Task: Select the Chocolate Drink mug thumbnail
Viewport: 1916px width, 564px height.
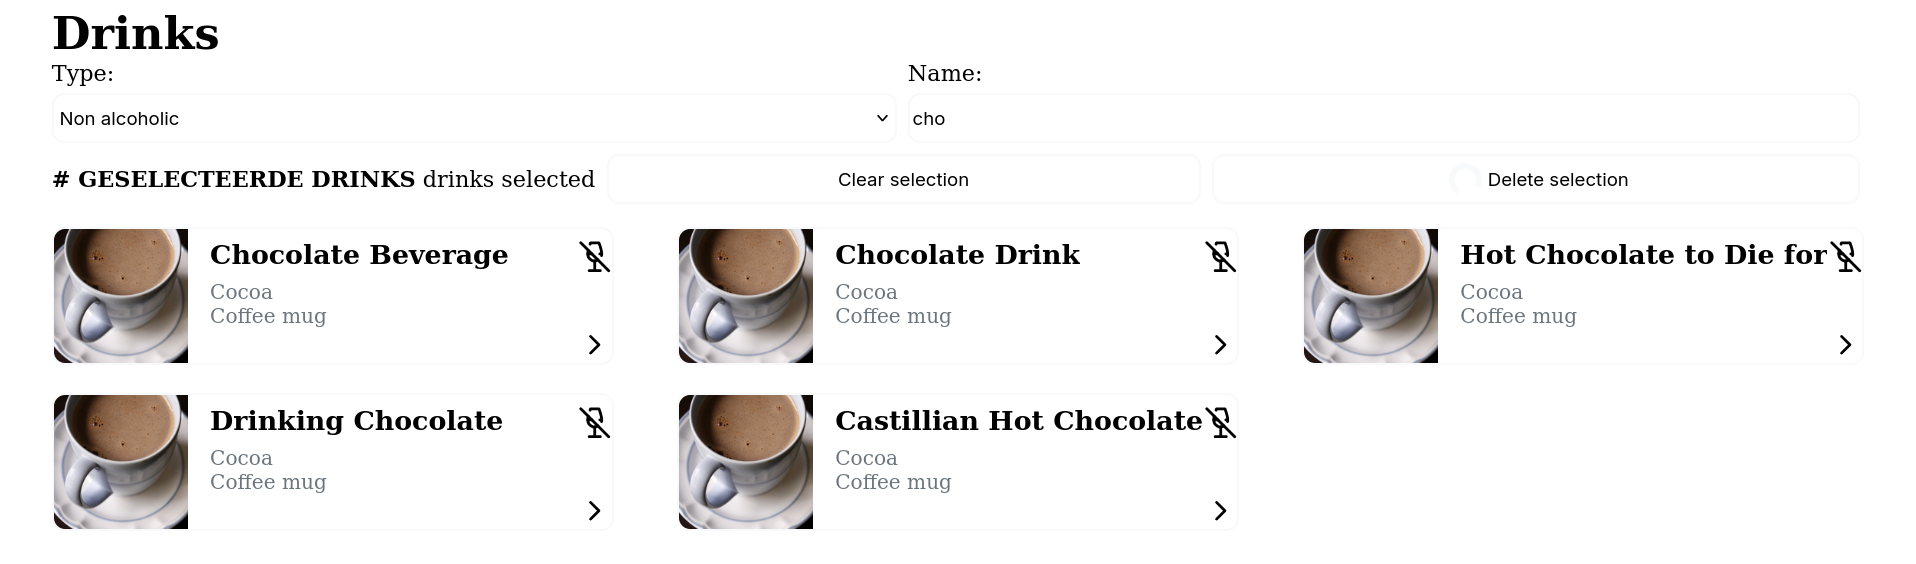Action: [x=746, y=296]
